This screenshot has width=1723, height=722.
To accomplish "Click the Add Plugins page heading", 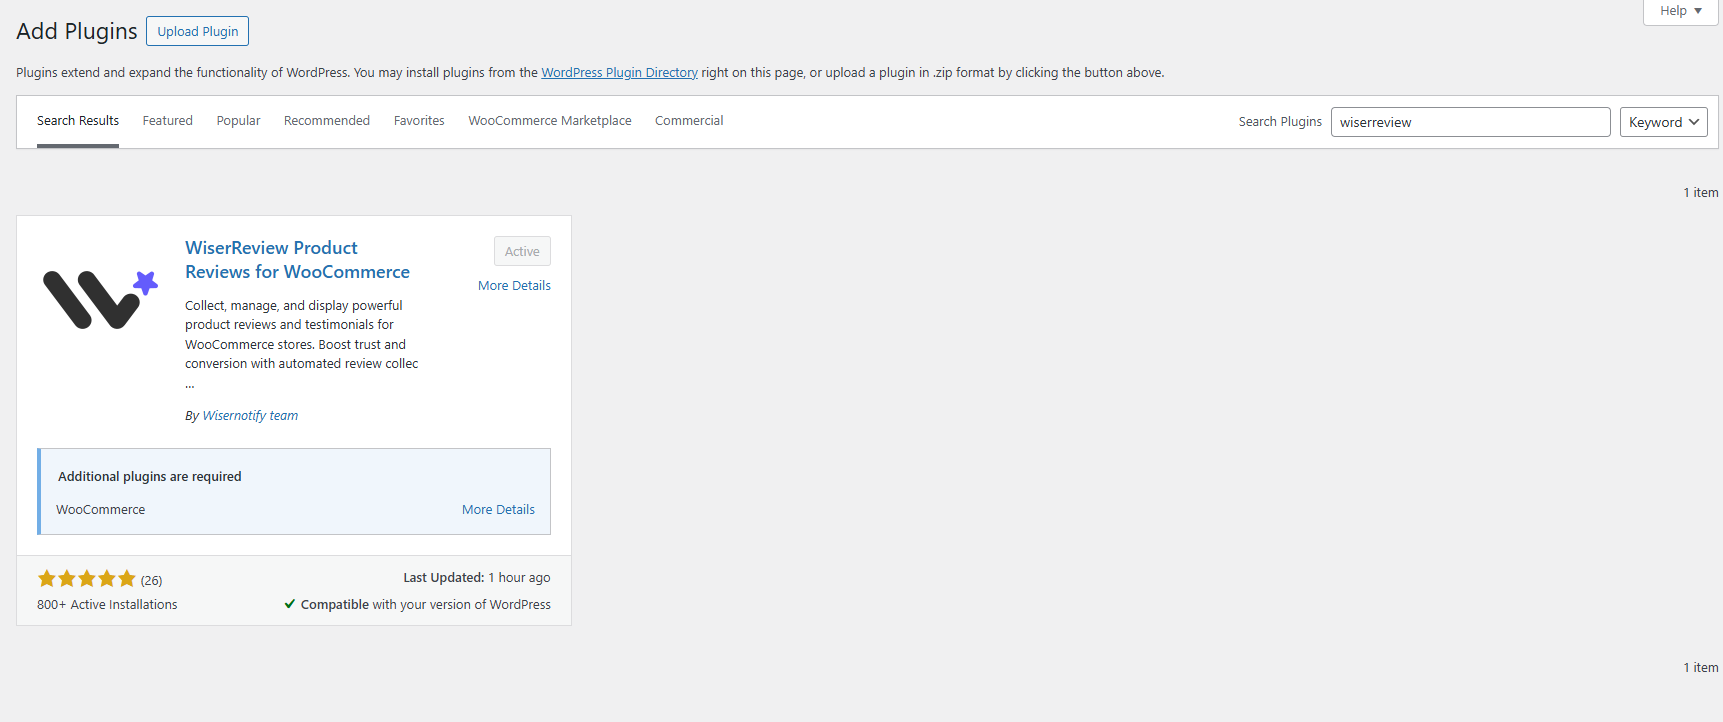I will [x=77, y=31].
